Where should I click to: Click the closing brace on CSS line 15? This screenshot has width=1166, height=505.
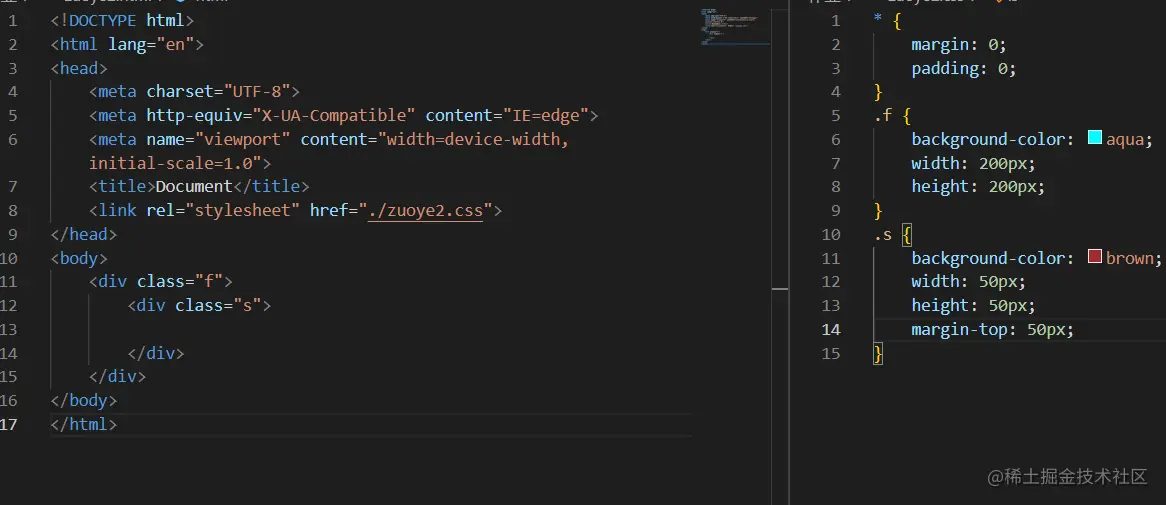tap(878, 353)
